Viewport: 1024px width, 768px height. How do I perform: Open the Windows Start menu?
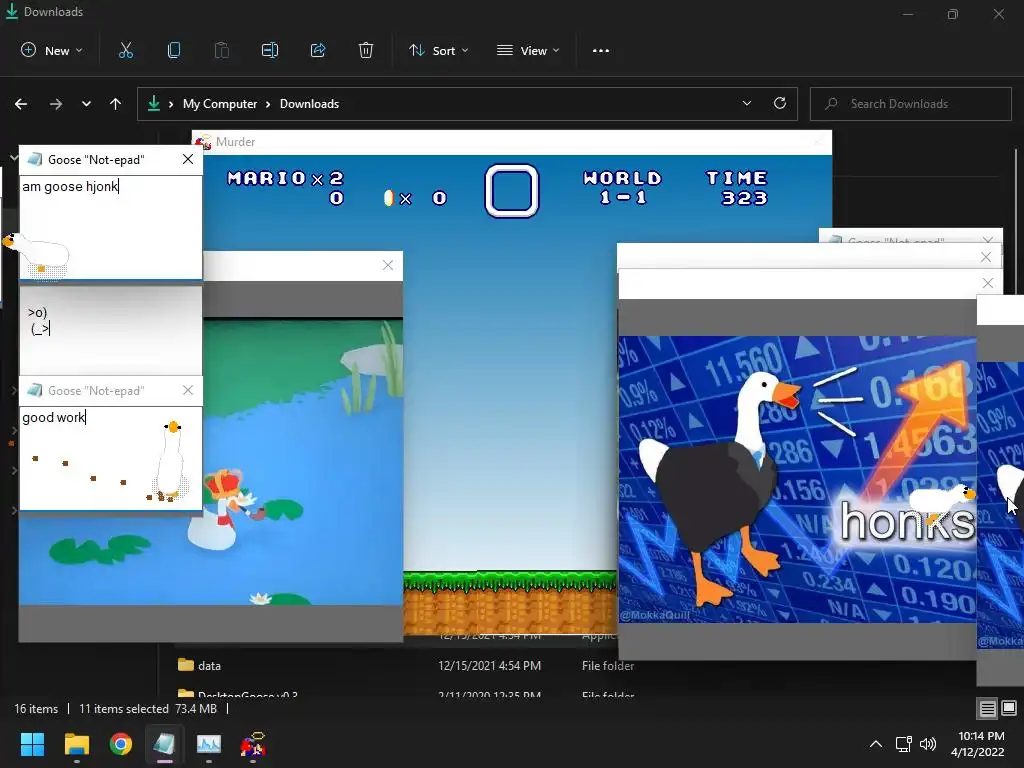click(x=32, y=744)
